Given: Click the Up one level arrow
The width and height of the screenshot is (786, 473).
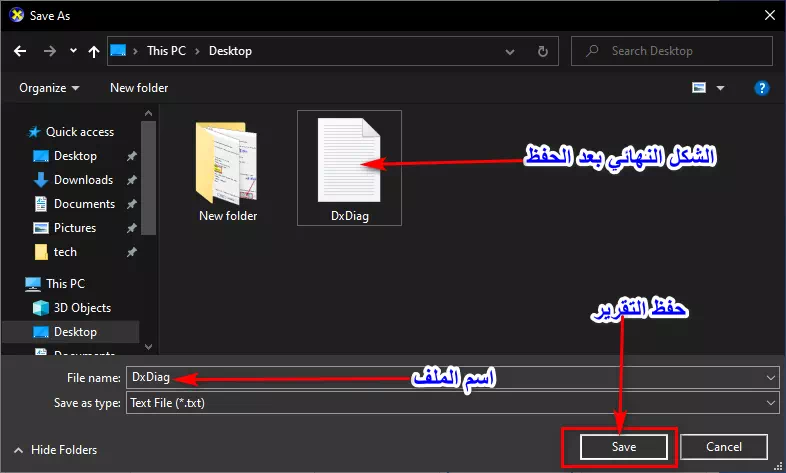Looking at the screenshot, I should [x=93, y=50].
